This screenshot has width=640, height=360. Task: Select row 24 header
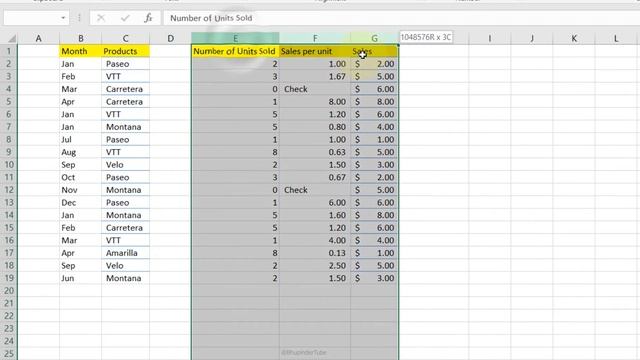click(x=9, y=341)
